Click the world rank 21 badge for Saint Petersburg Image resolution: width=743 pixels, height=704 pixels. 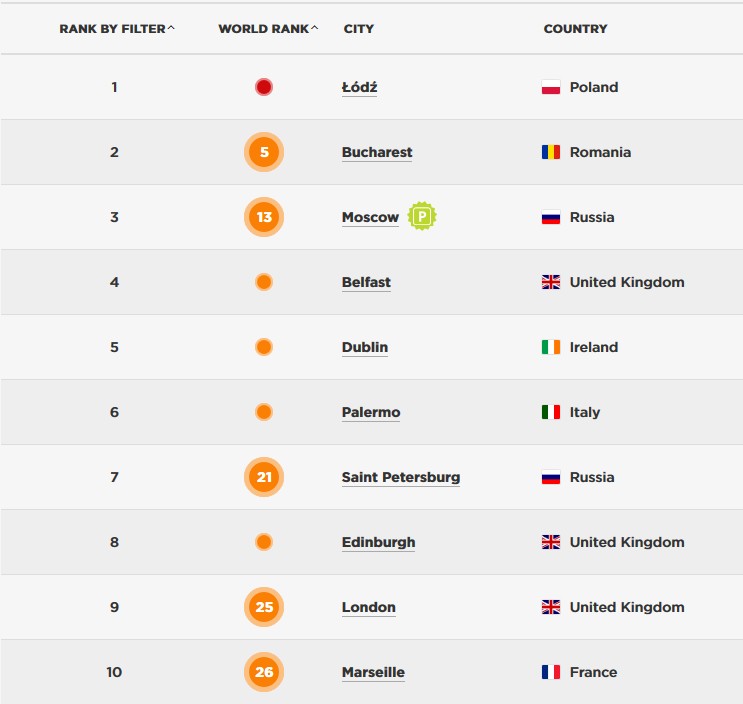264,477
